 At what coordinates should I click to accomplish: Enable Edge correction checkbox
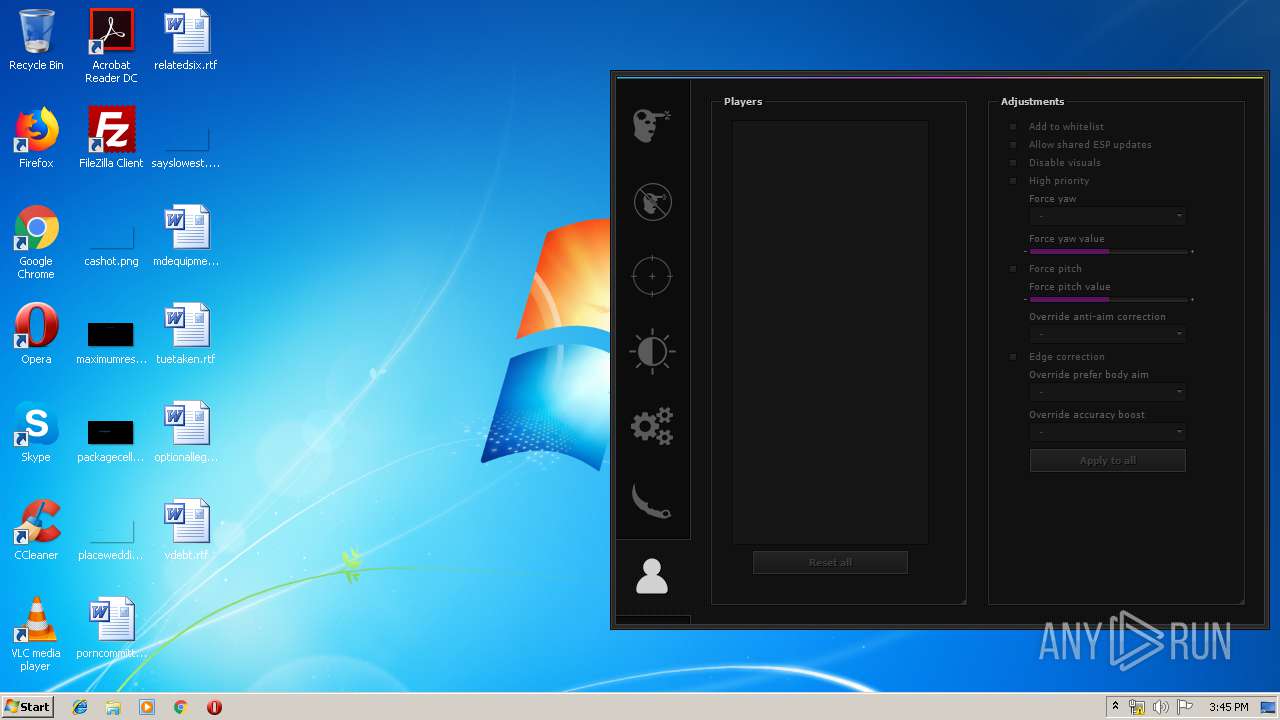coord(1013,357)
